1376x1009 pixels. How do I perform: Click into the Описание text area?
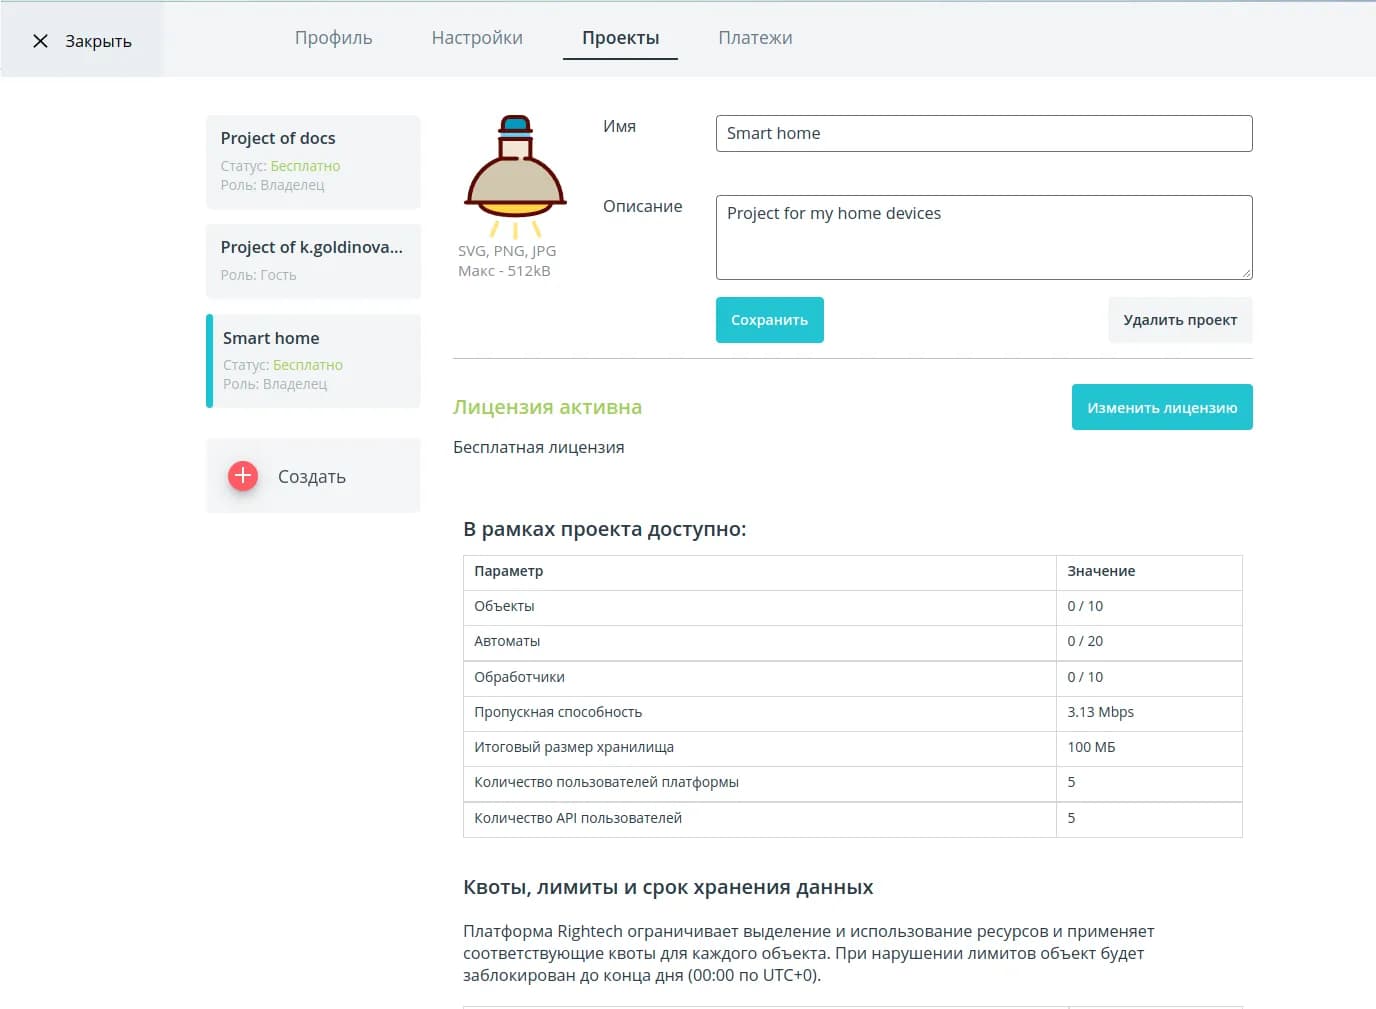tap(983, 237)
